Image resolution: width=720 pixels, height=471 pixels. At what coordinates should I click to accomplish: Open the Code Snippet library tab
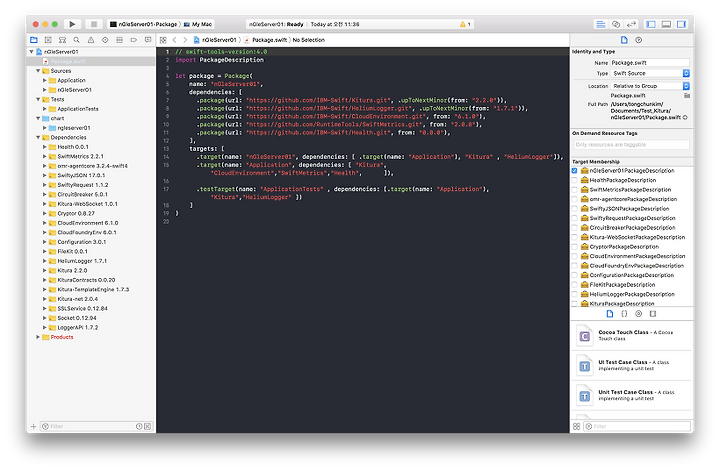coord(624,314)
